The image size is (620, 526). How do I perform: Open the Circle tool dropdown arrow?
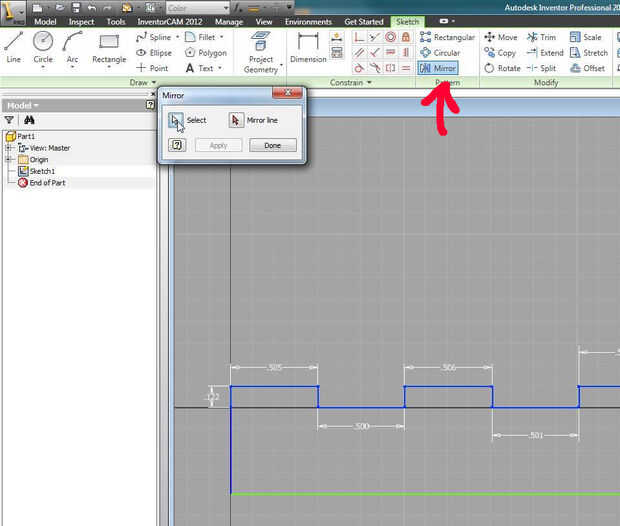tap(43, 67)
